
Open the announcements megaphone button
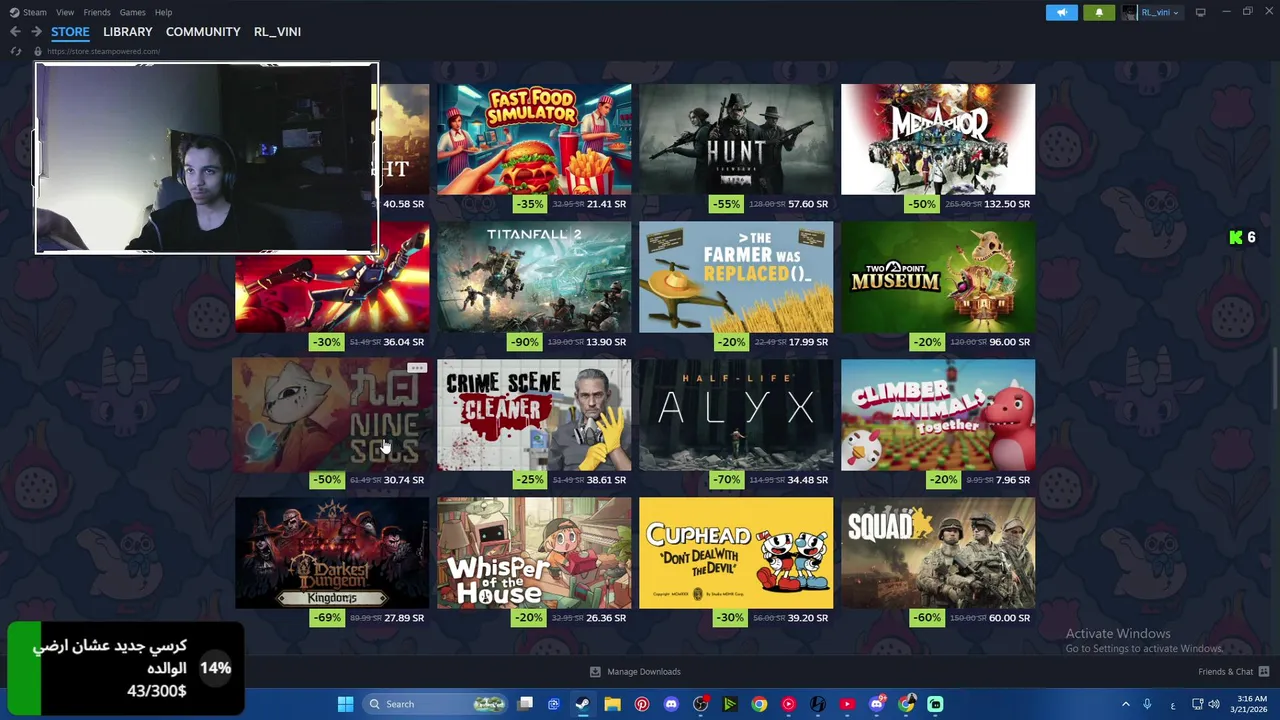click(1062, 12)
